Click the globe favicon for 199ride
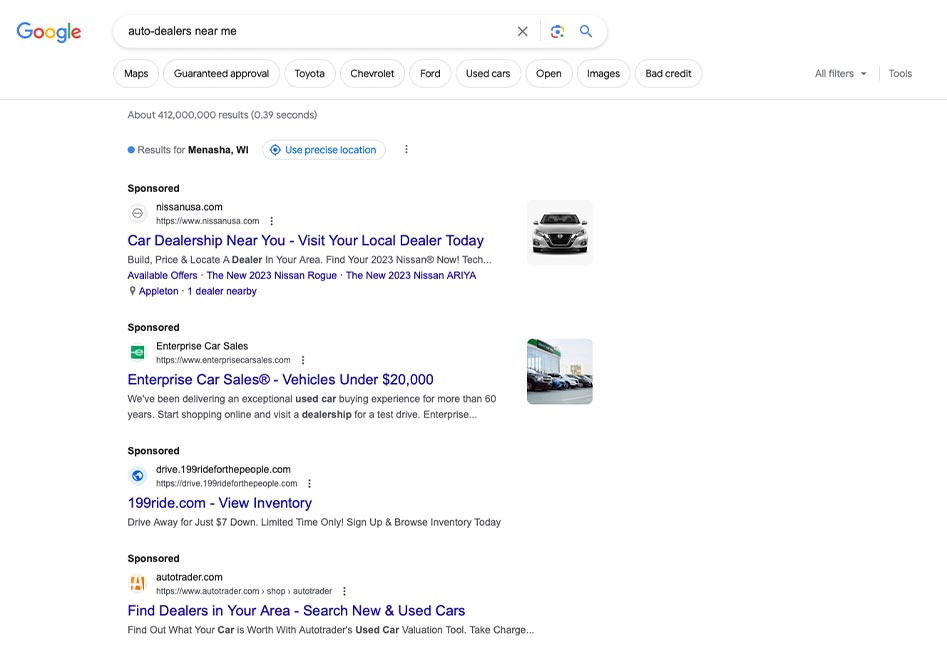The width and height of the screenshot is (947, 664). [x=138, y=475]
